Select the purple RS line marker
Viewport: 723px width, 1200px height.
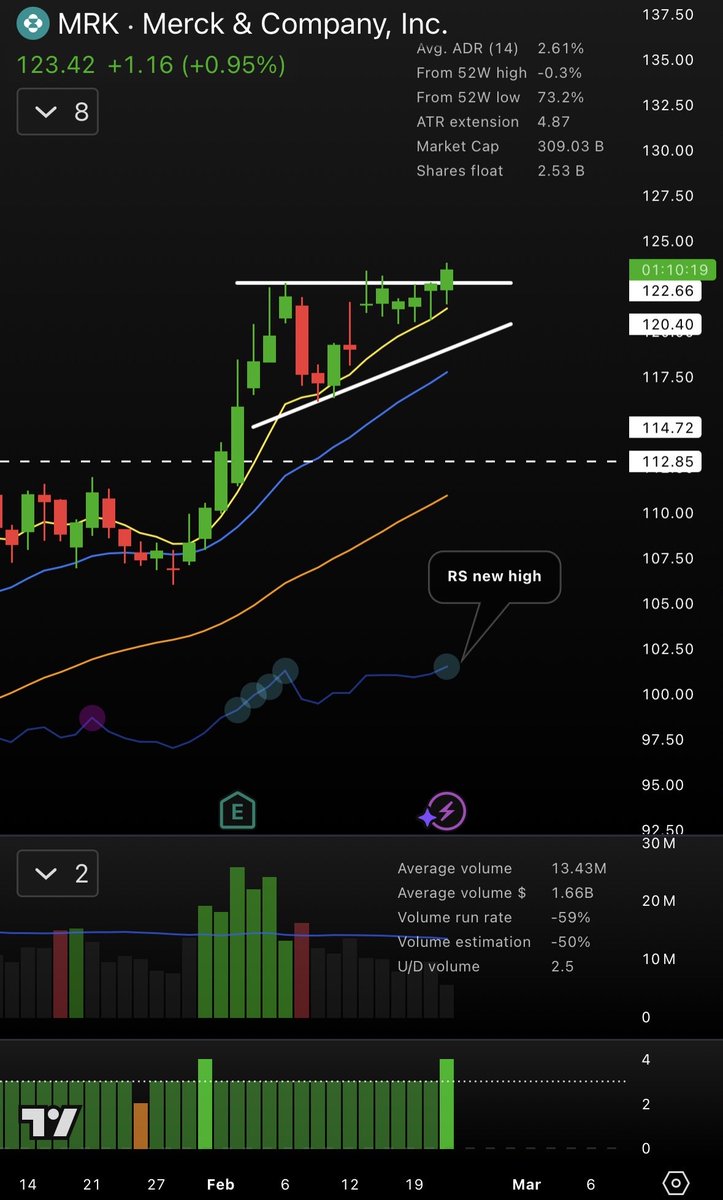pyautogui.click(x=92, y=717)
